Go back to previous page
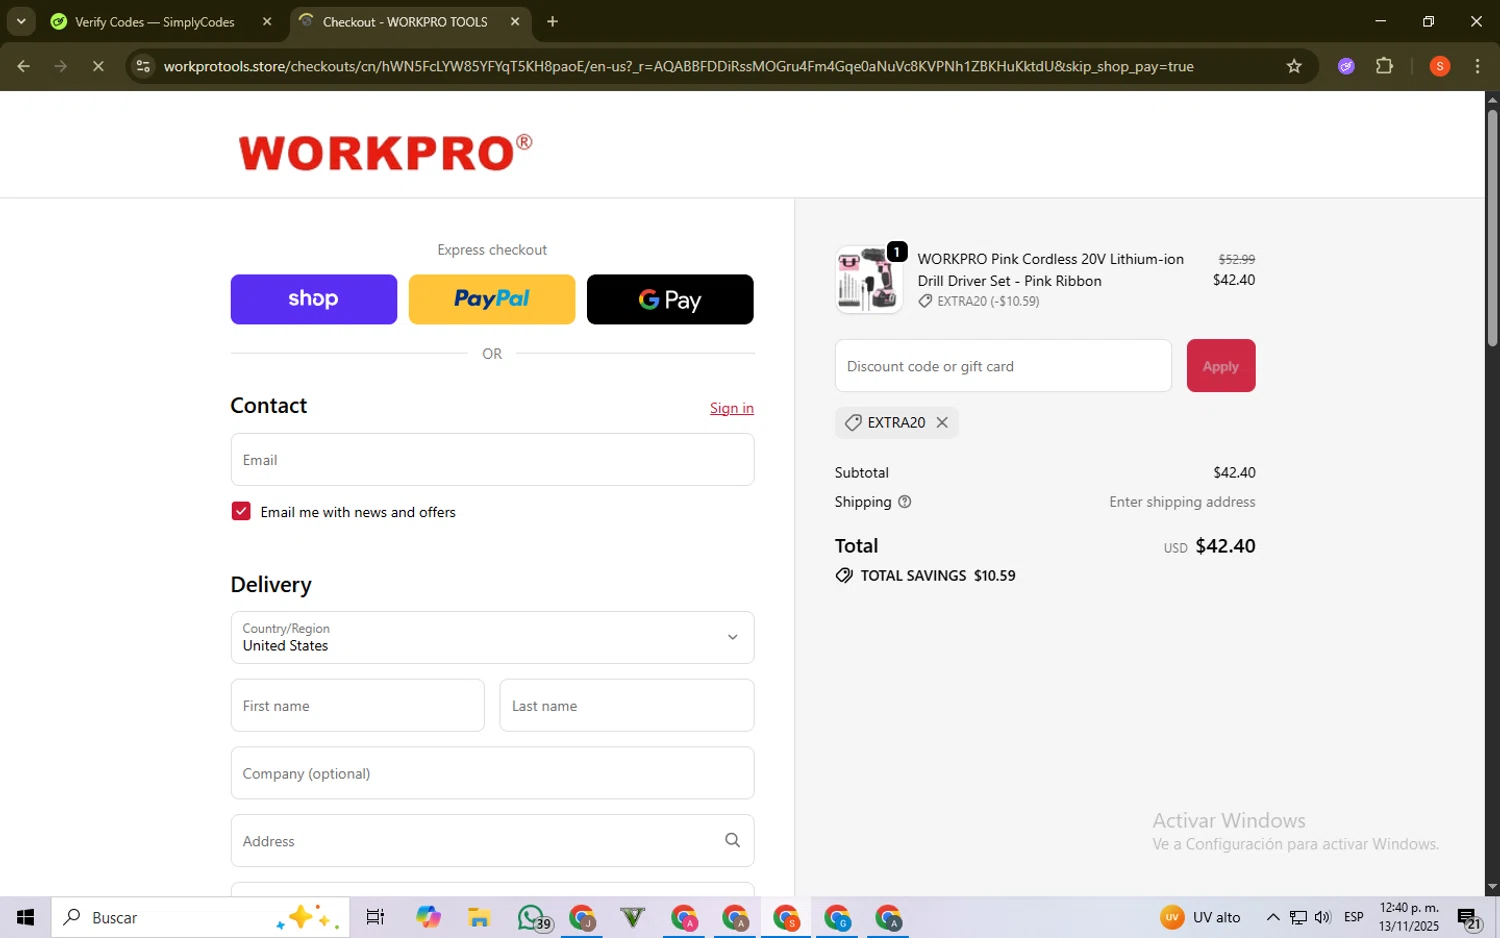This screenshot has width=1500, height=938. coord(23,66)
